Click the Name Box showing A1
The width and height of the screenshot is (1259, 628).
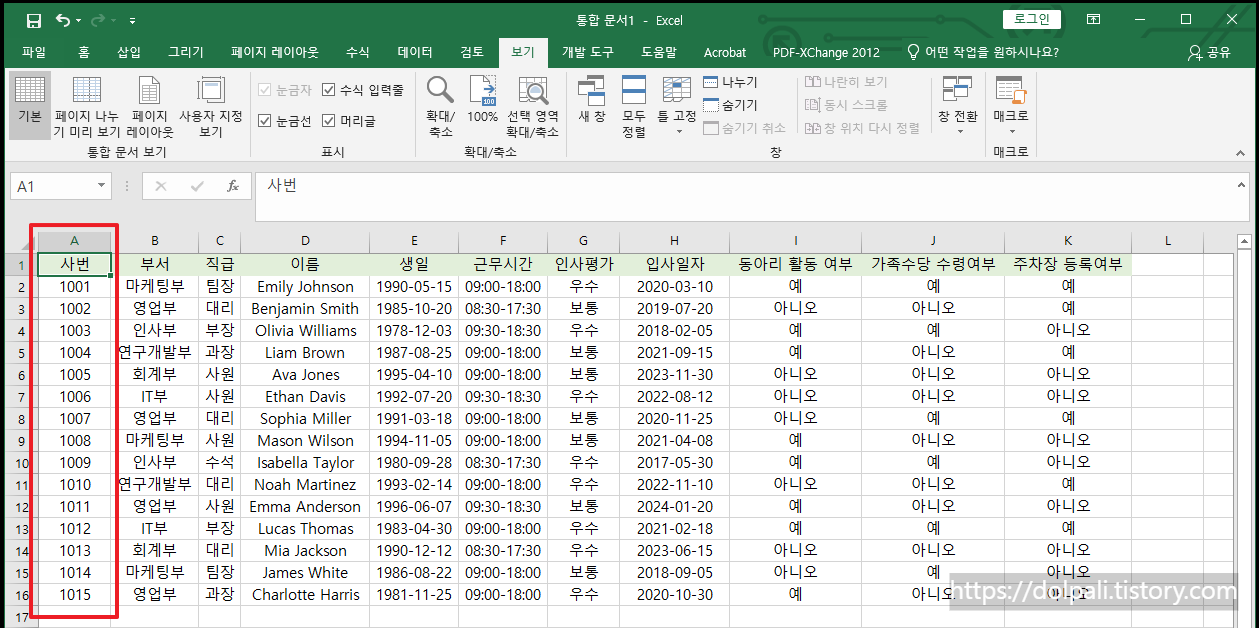point(53,187)
